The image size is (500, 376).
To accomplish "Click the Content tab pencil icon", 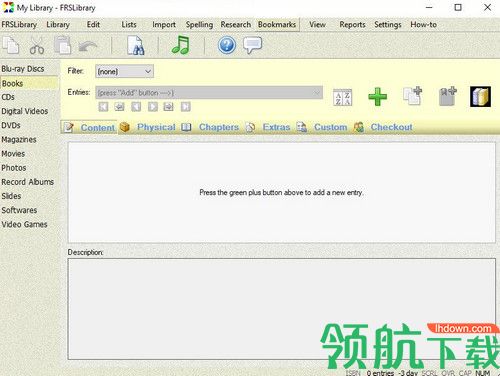I will 69,127.
